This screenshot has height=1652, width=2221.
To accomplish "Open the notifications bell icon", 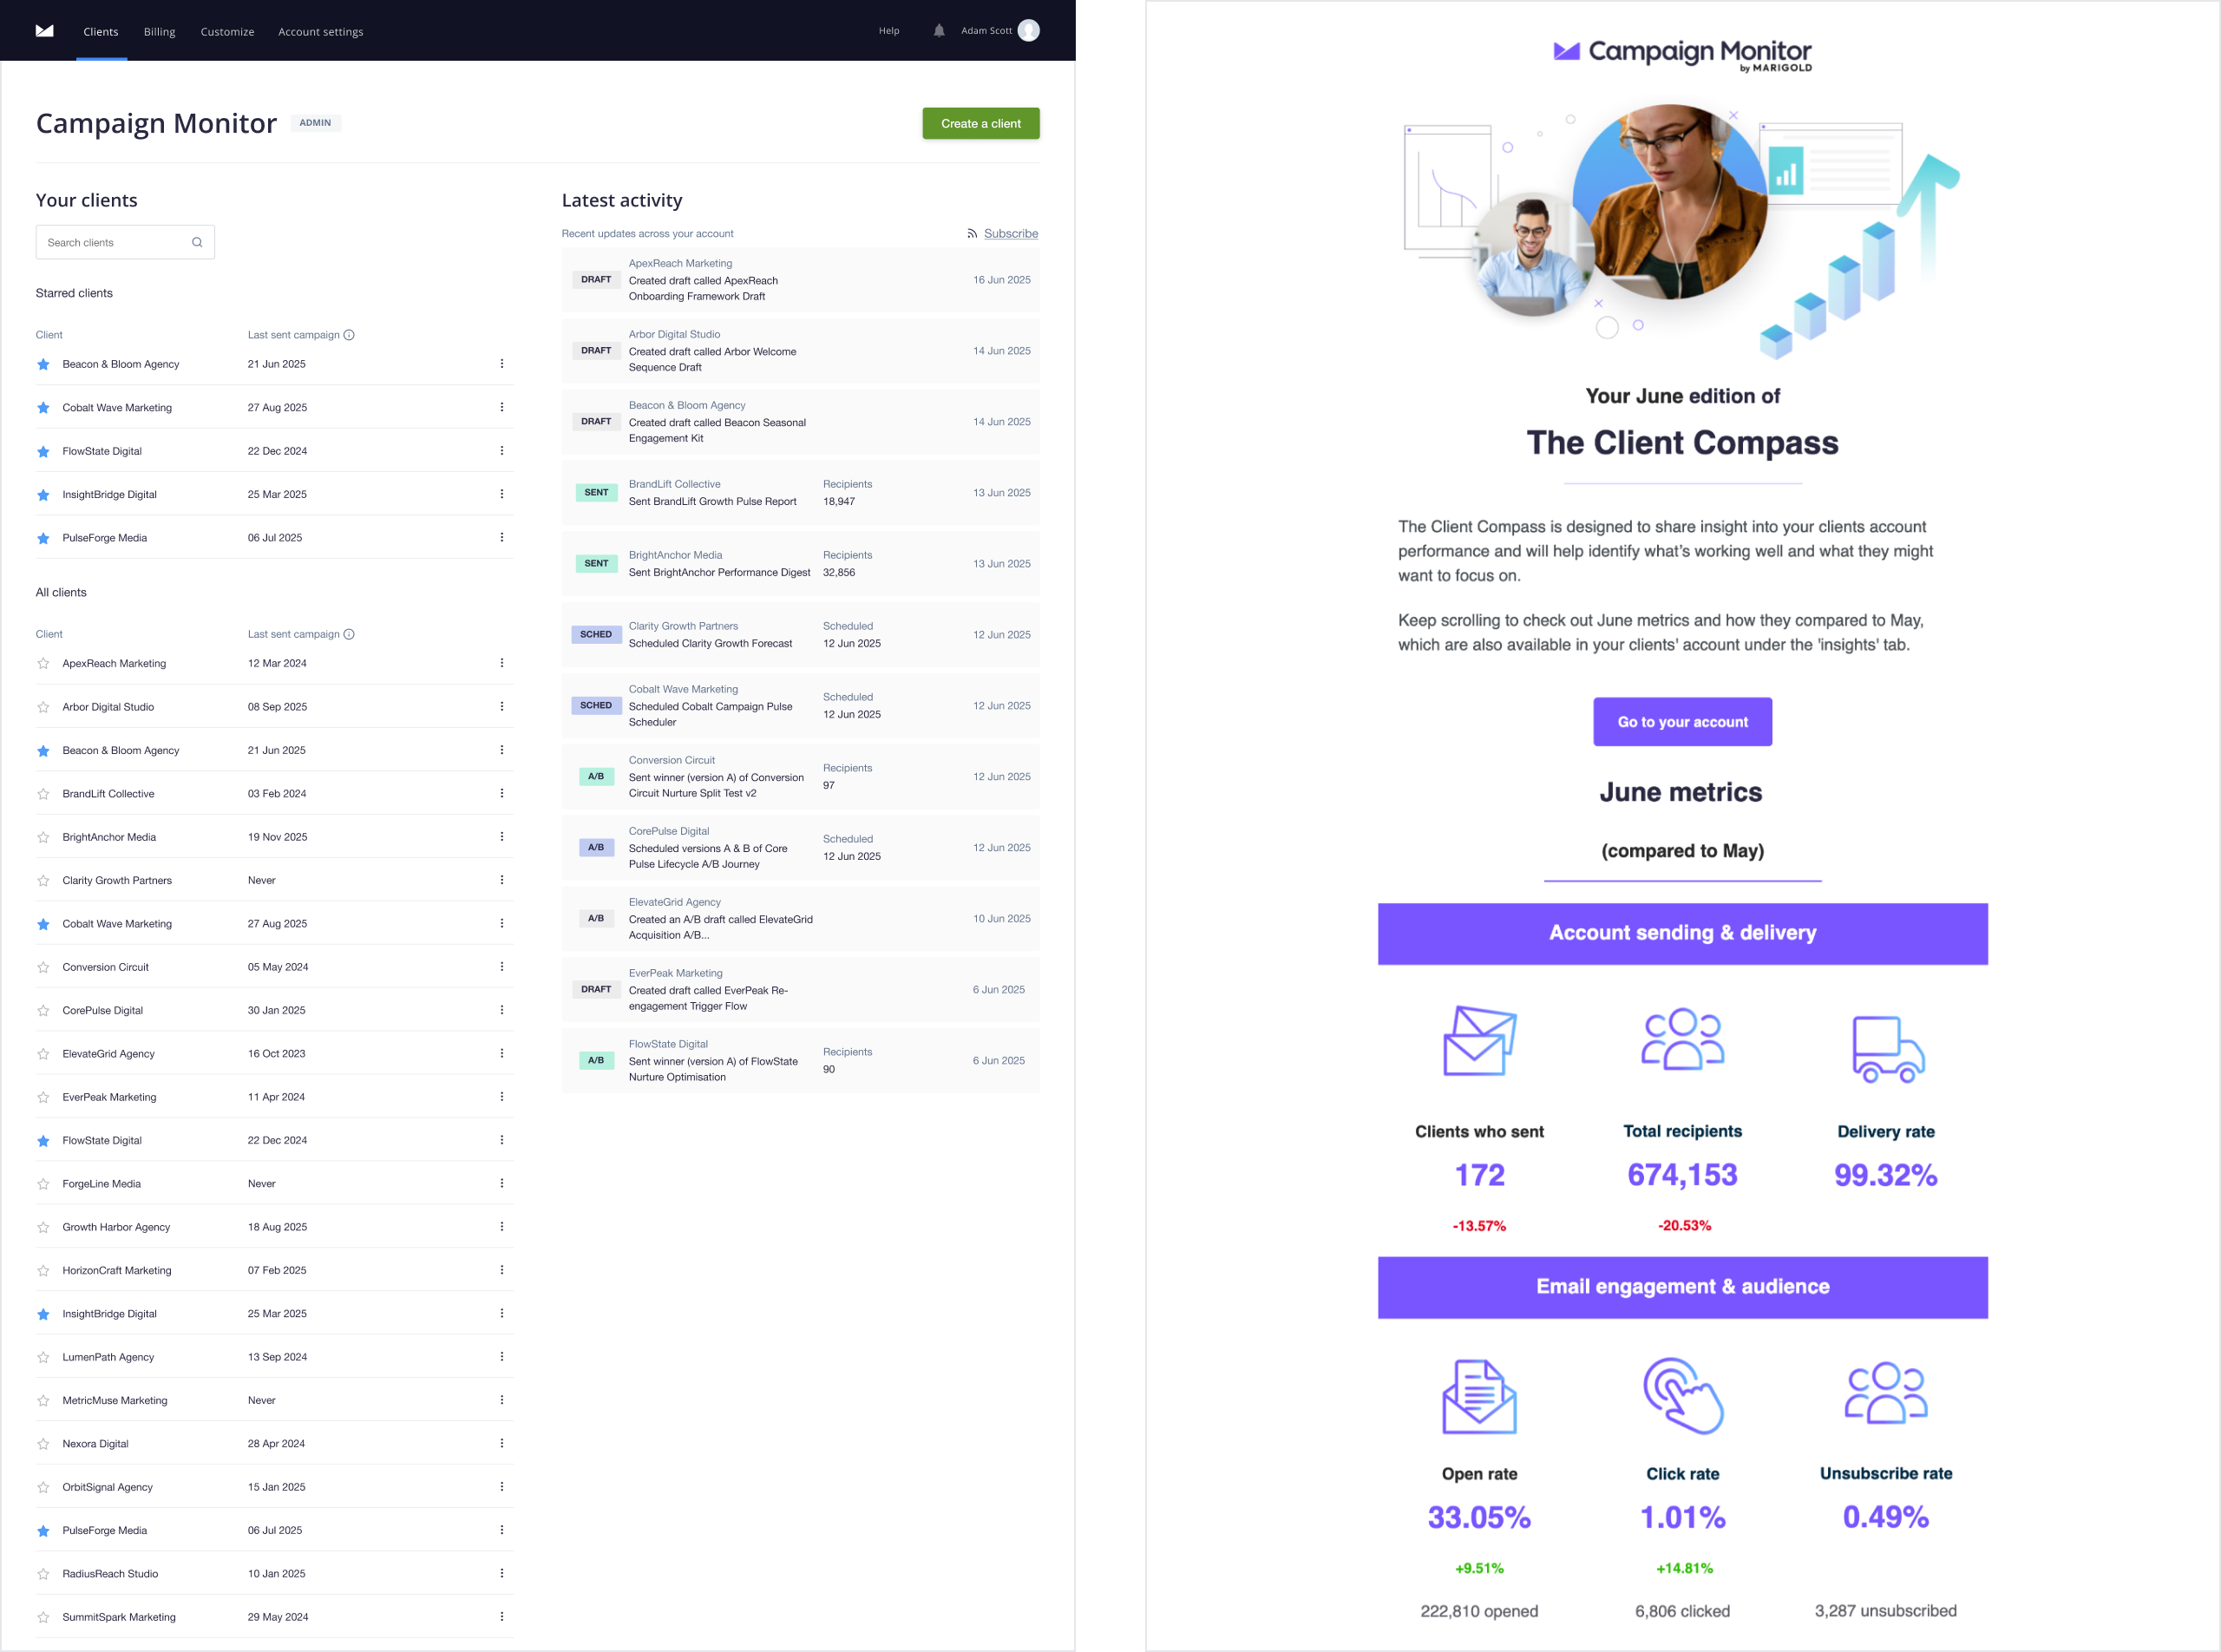I will [938, 31].
